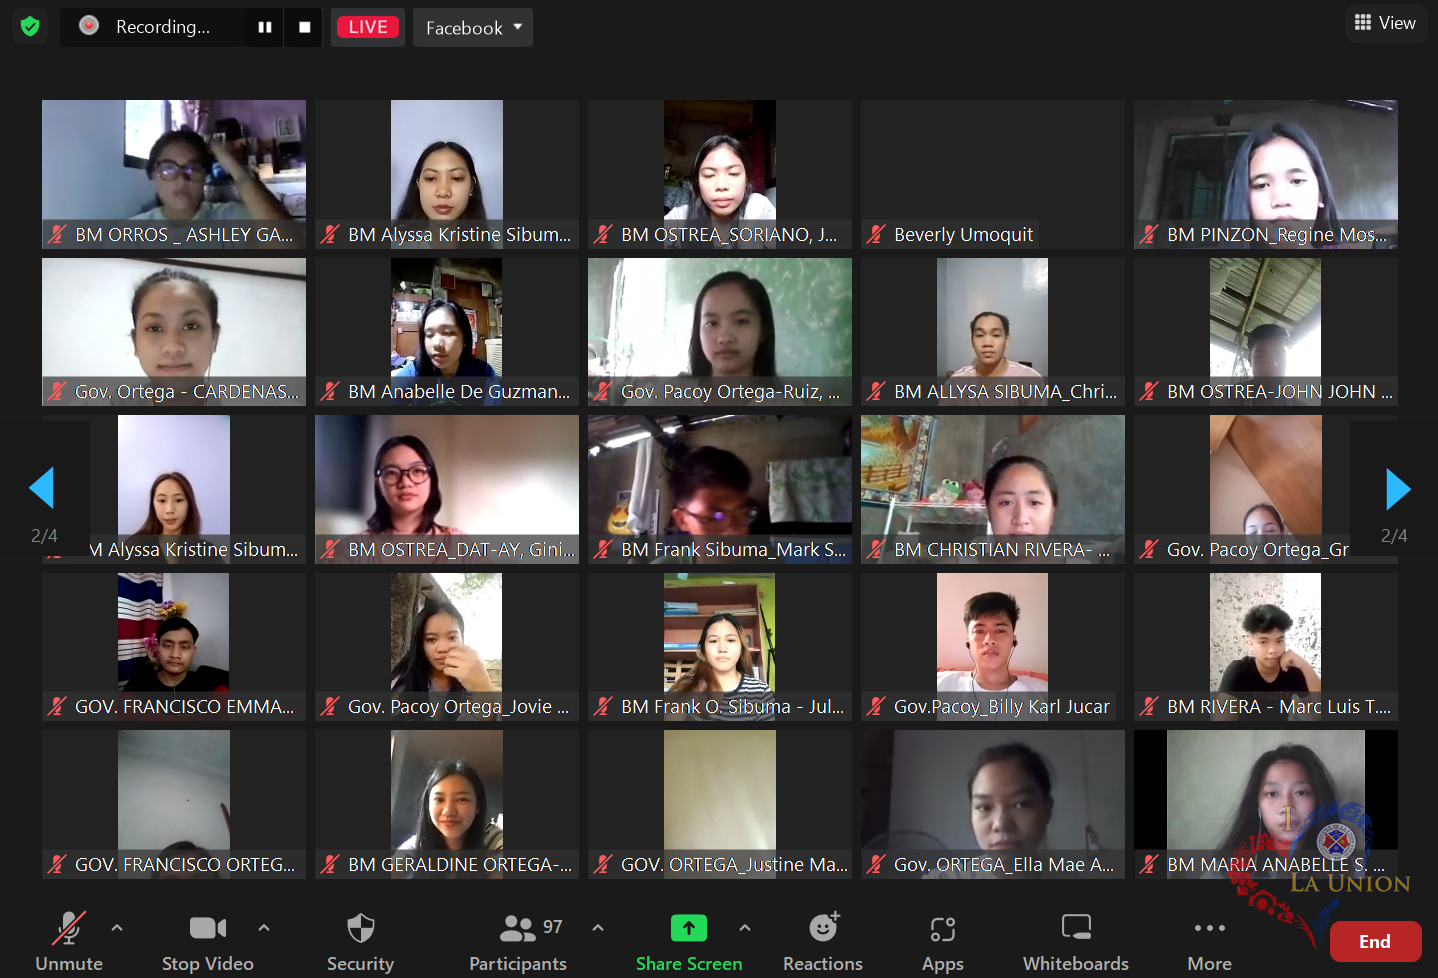Select Gov. Pacoy Ortega_Jovie video tile
Image resolution: width=1438 pixels, height=978 pixels.
(x=447, y=647)
